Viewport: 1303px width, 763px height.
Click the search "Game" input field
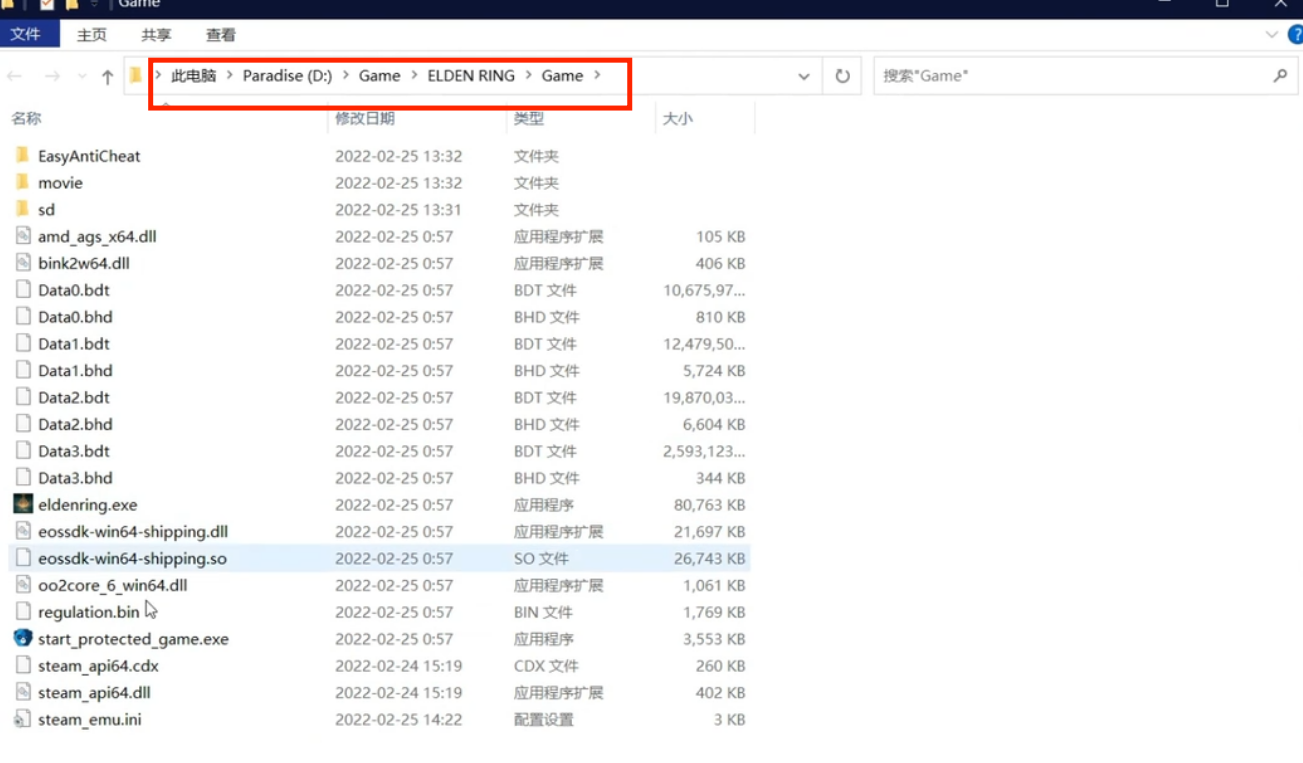pyautogui.click(x=1070, y=76)
